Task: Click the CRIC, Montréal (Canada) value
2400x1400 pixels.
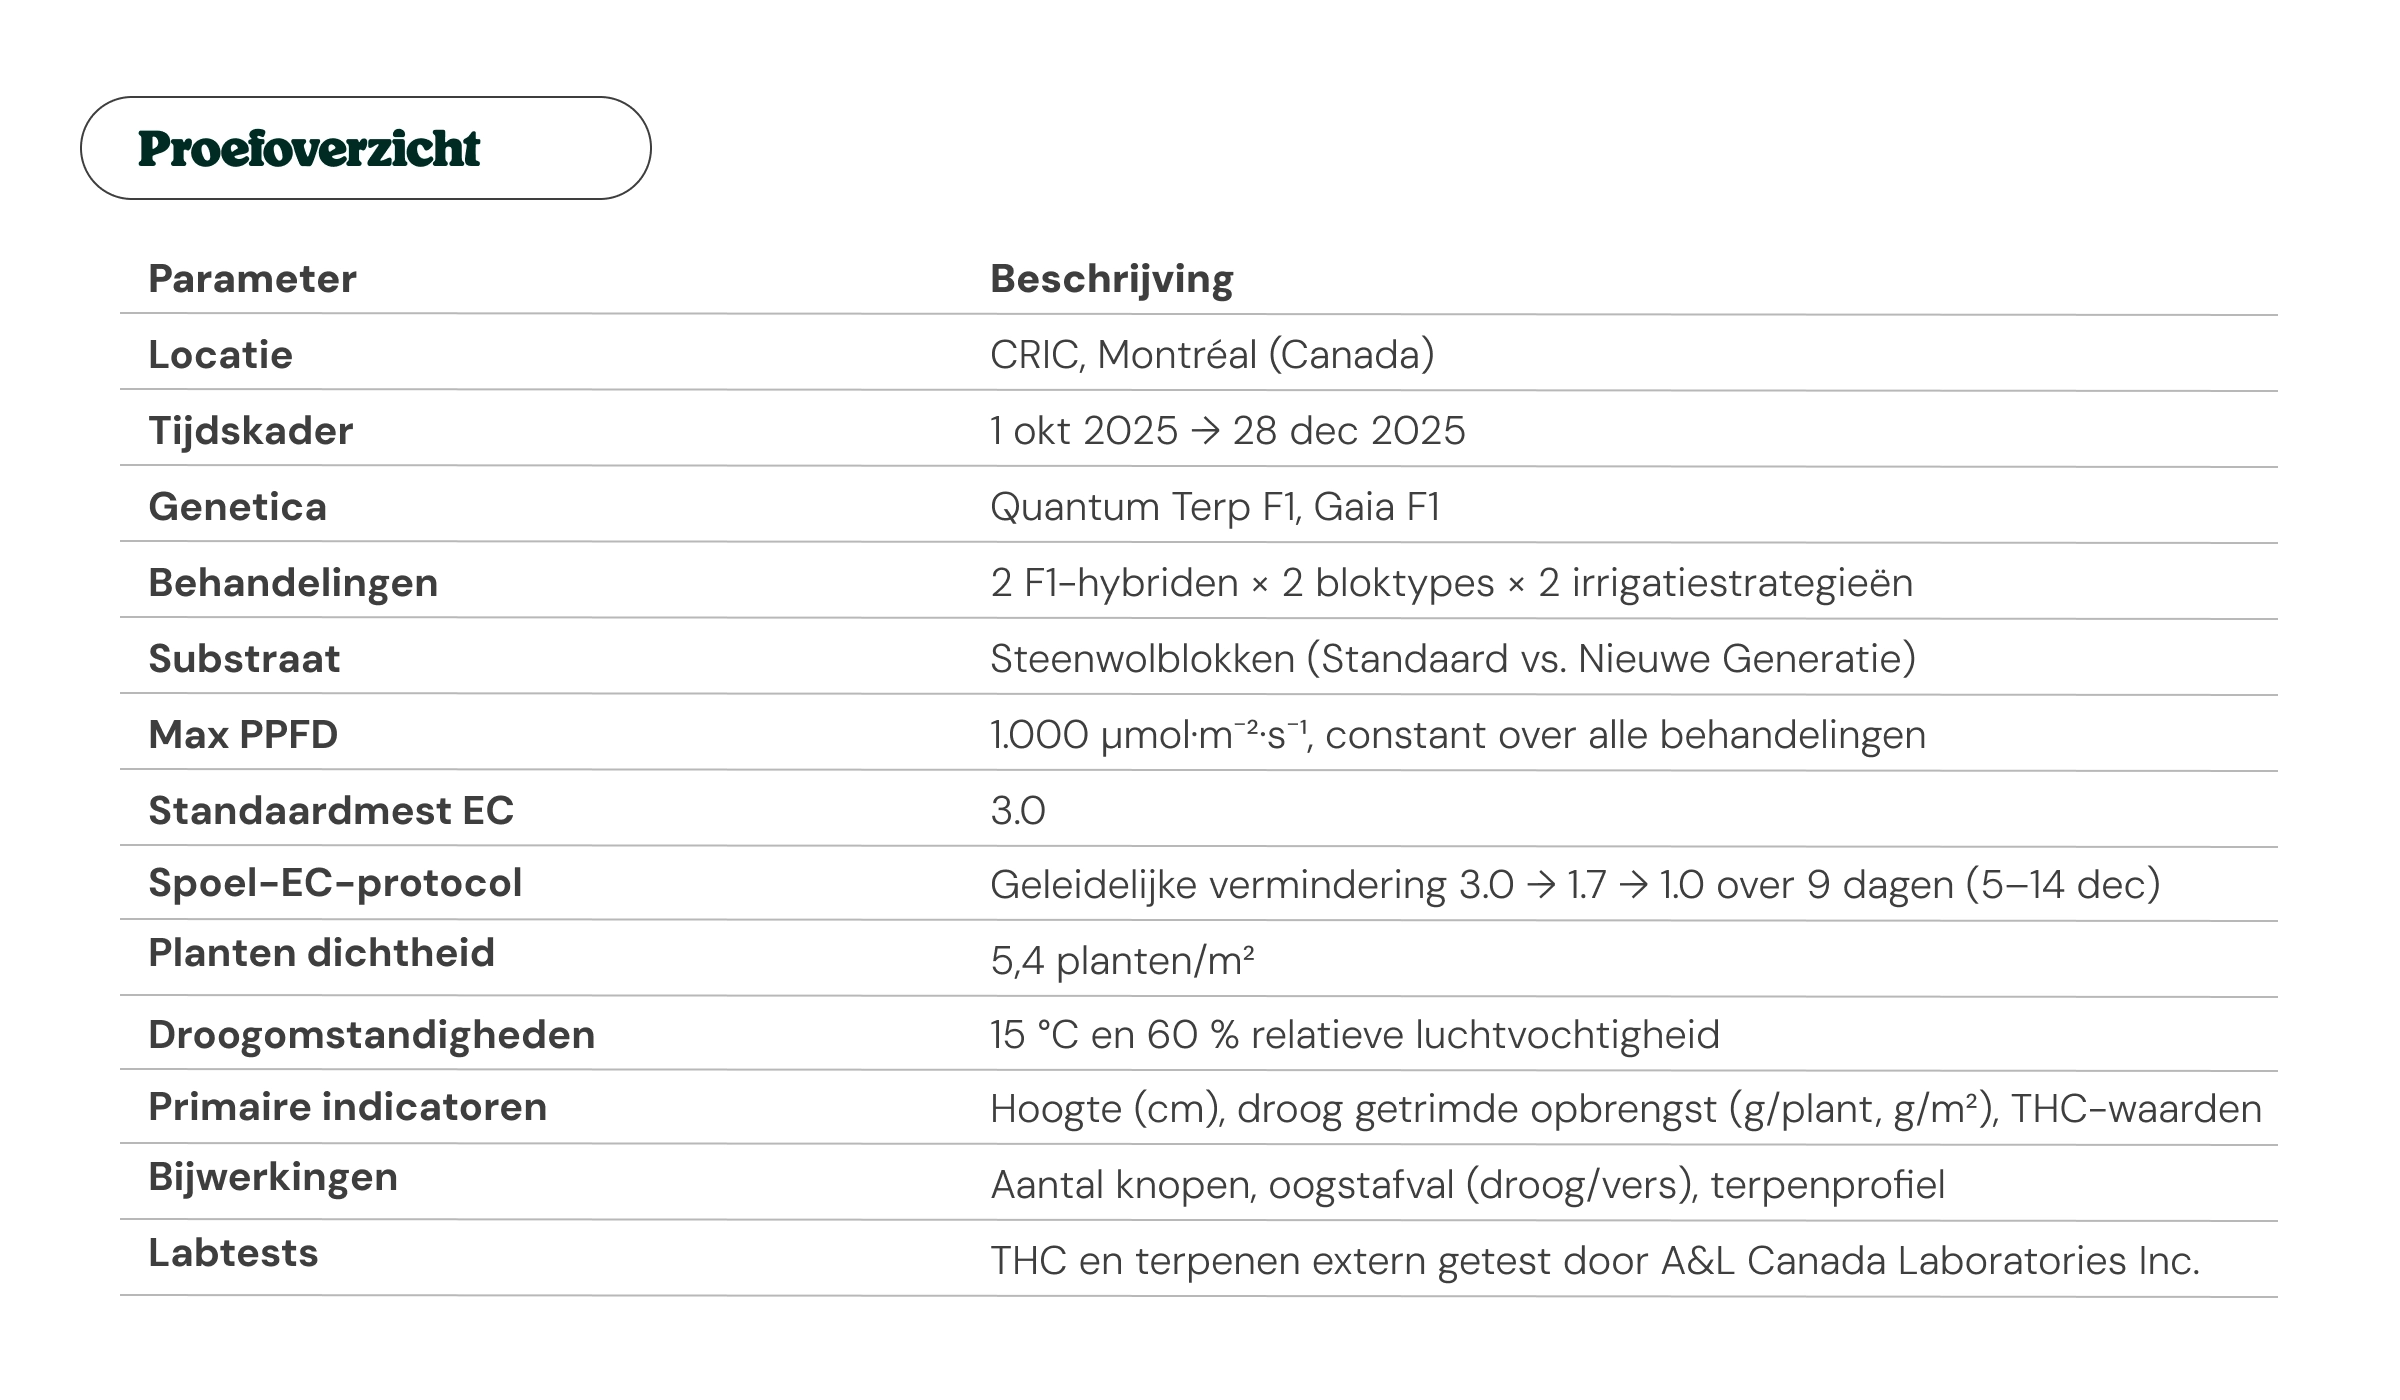Action: (1212, 355)
